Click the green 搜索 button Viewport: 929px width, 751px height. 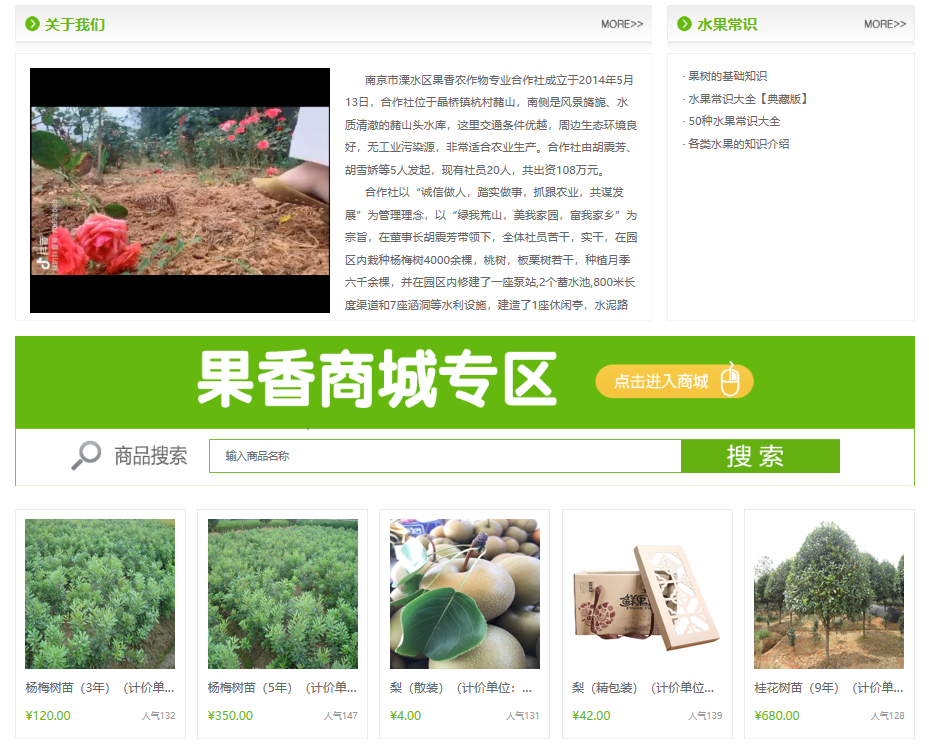(x=759, y=456)
